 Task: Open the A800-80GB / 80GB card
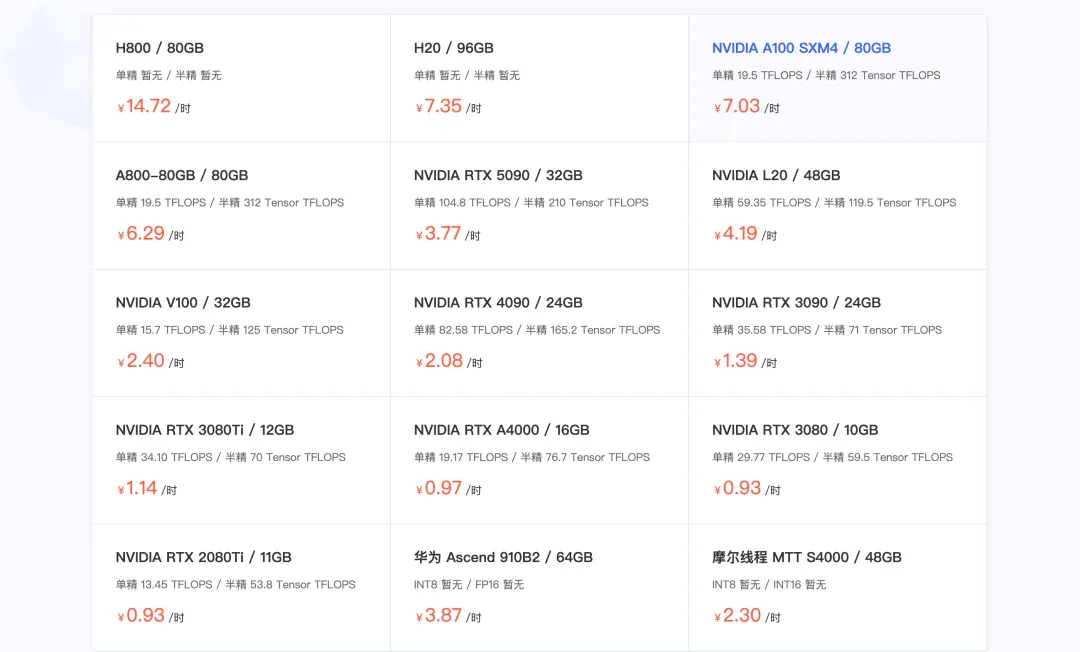(x=241, y=206)
